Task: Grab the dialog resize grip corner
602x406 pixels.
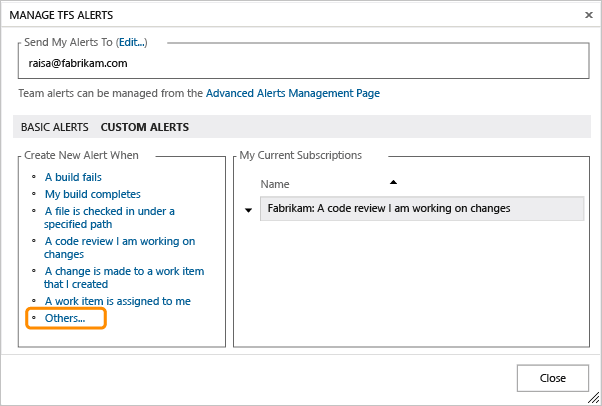Action: coord(594,398)
